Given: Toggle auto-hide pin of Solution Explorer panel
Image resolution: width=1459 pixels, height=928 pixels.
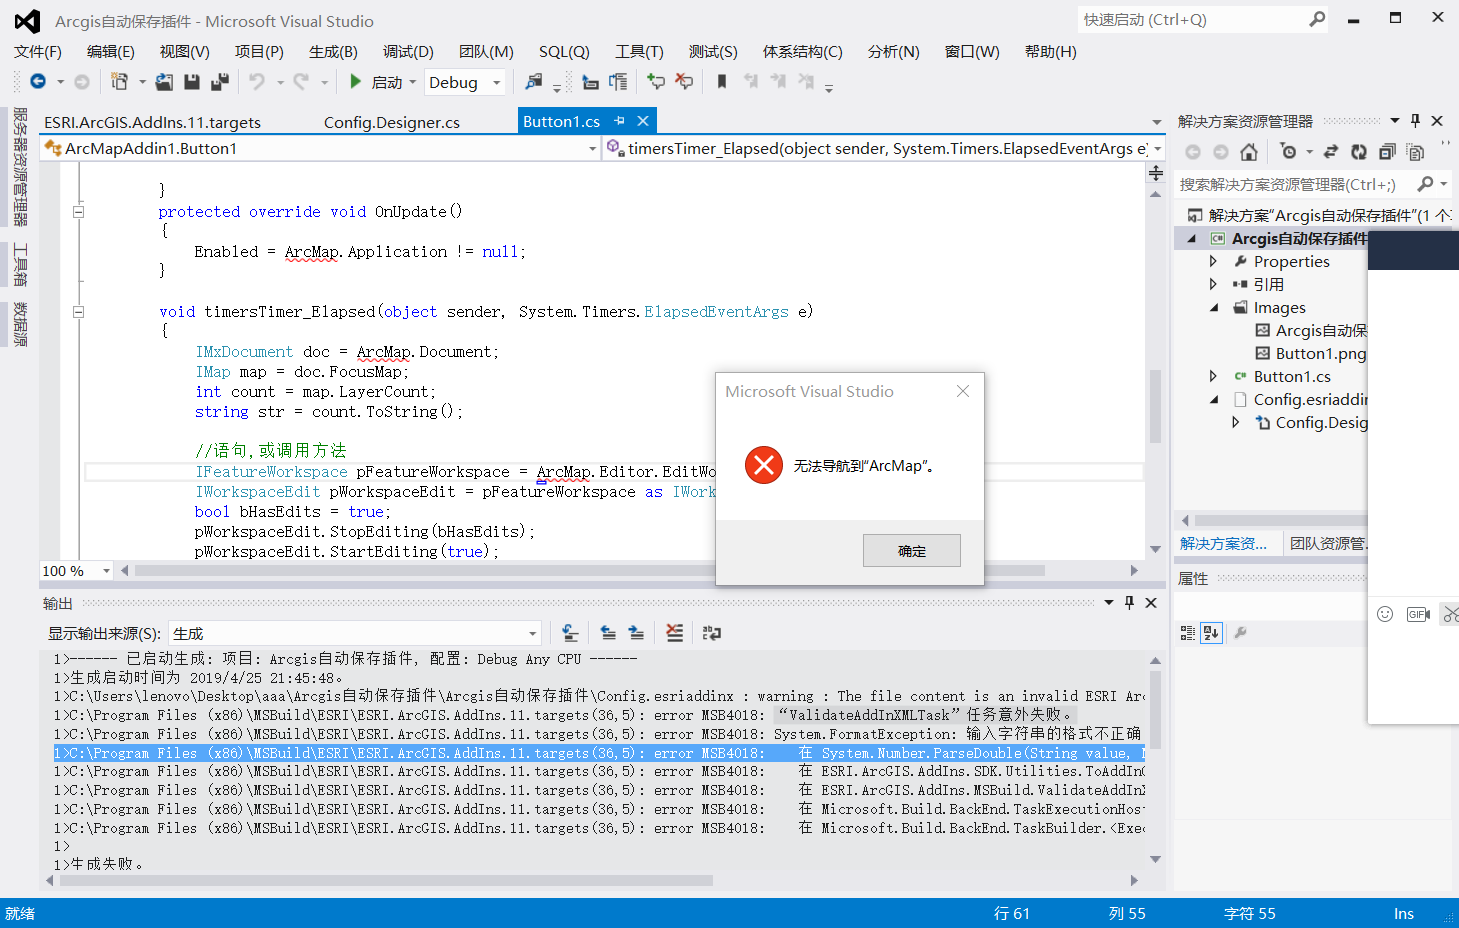Looking at the screenshot, I should pos(1415,121).
